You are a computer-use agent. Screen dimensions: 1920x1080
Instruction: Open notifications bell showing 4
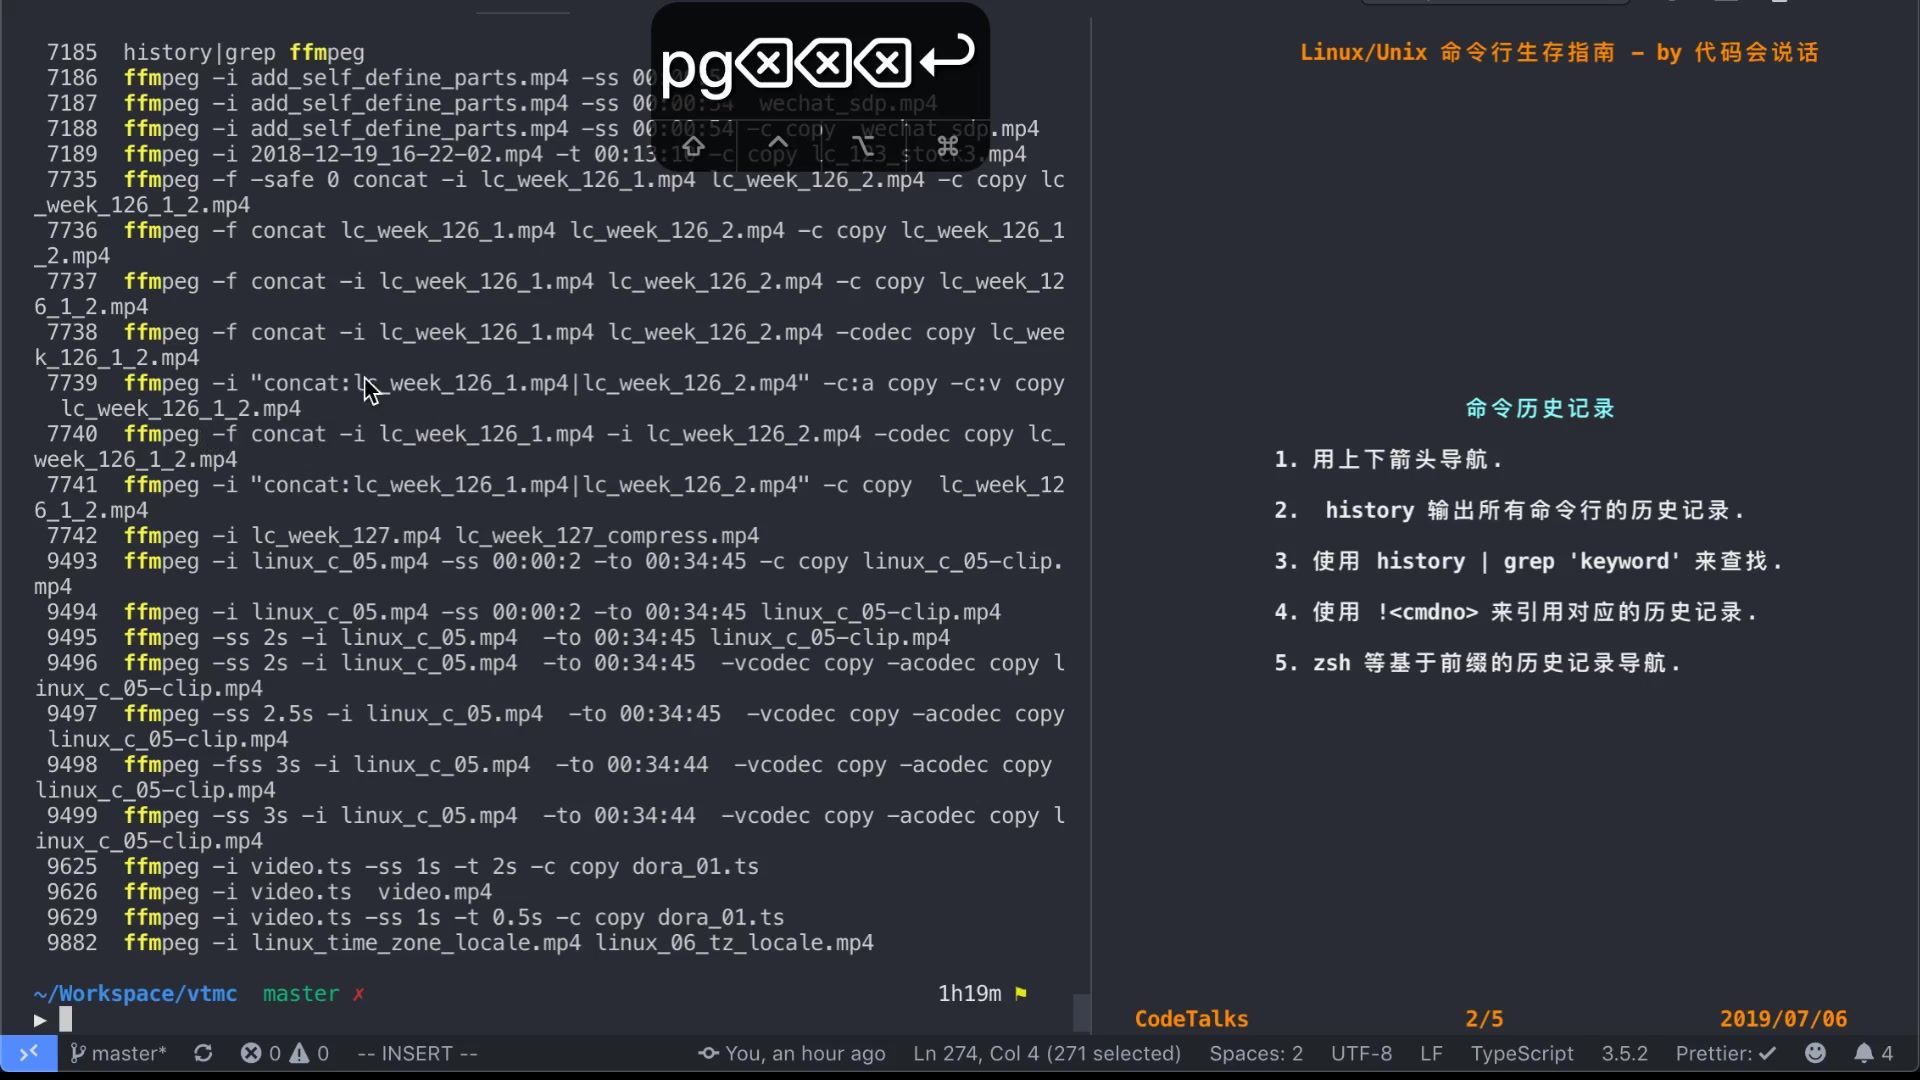coord(1873,1053)
